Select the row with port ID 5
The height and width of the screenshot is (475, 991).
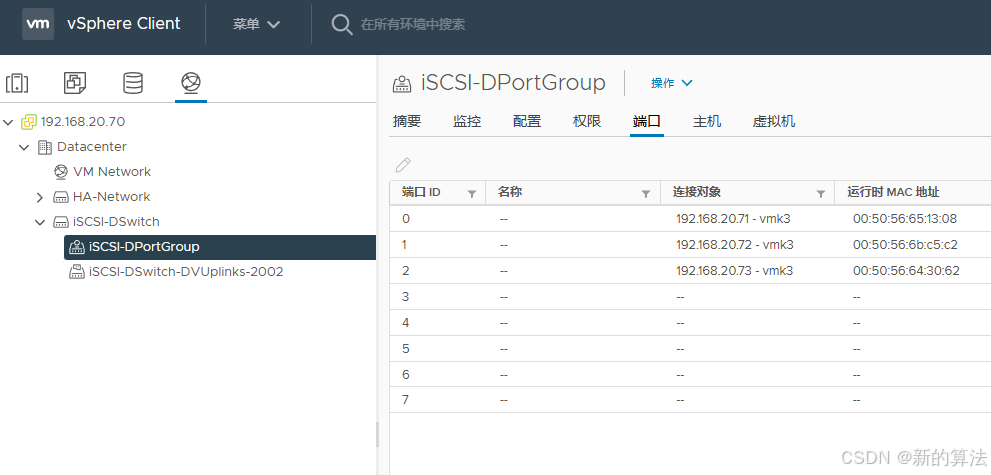[x=690, y=348]
